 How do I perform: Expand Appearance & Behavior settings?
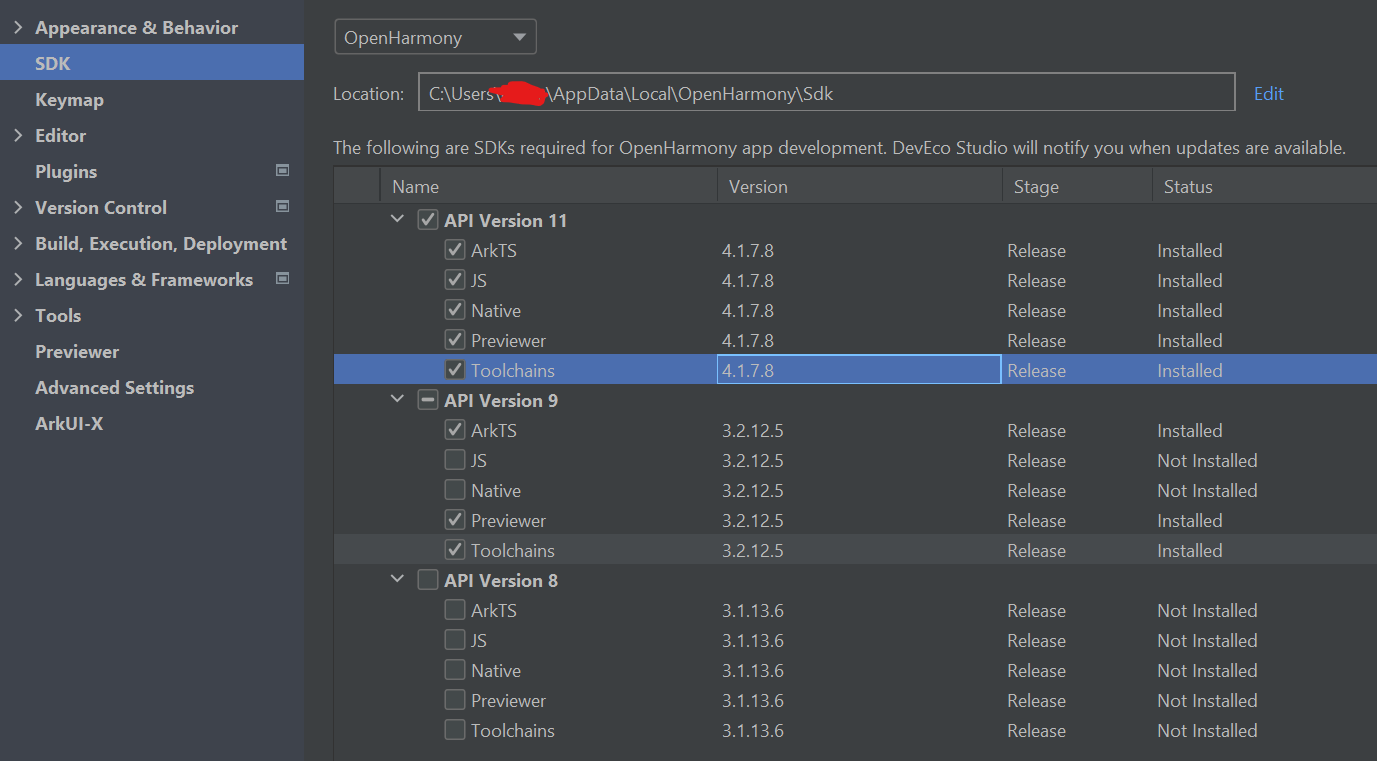pyautogui.click(x=18, y=27)
